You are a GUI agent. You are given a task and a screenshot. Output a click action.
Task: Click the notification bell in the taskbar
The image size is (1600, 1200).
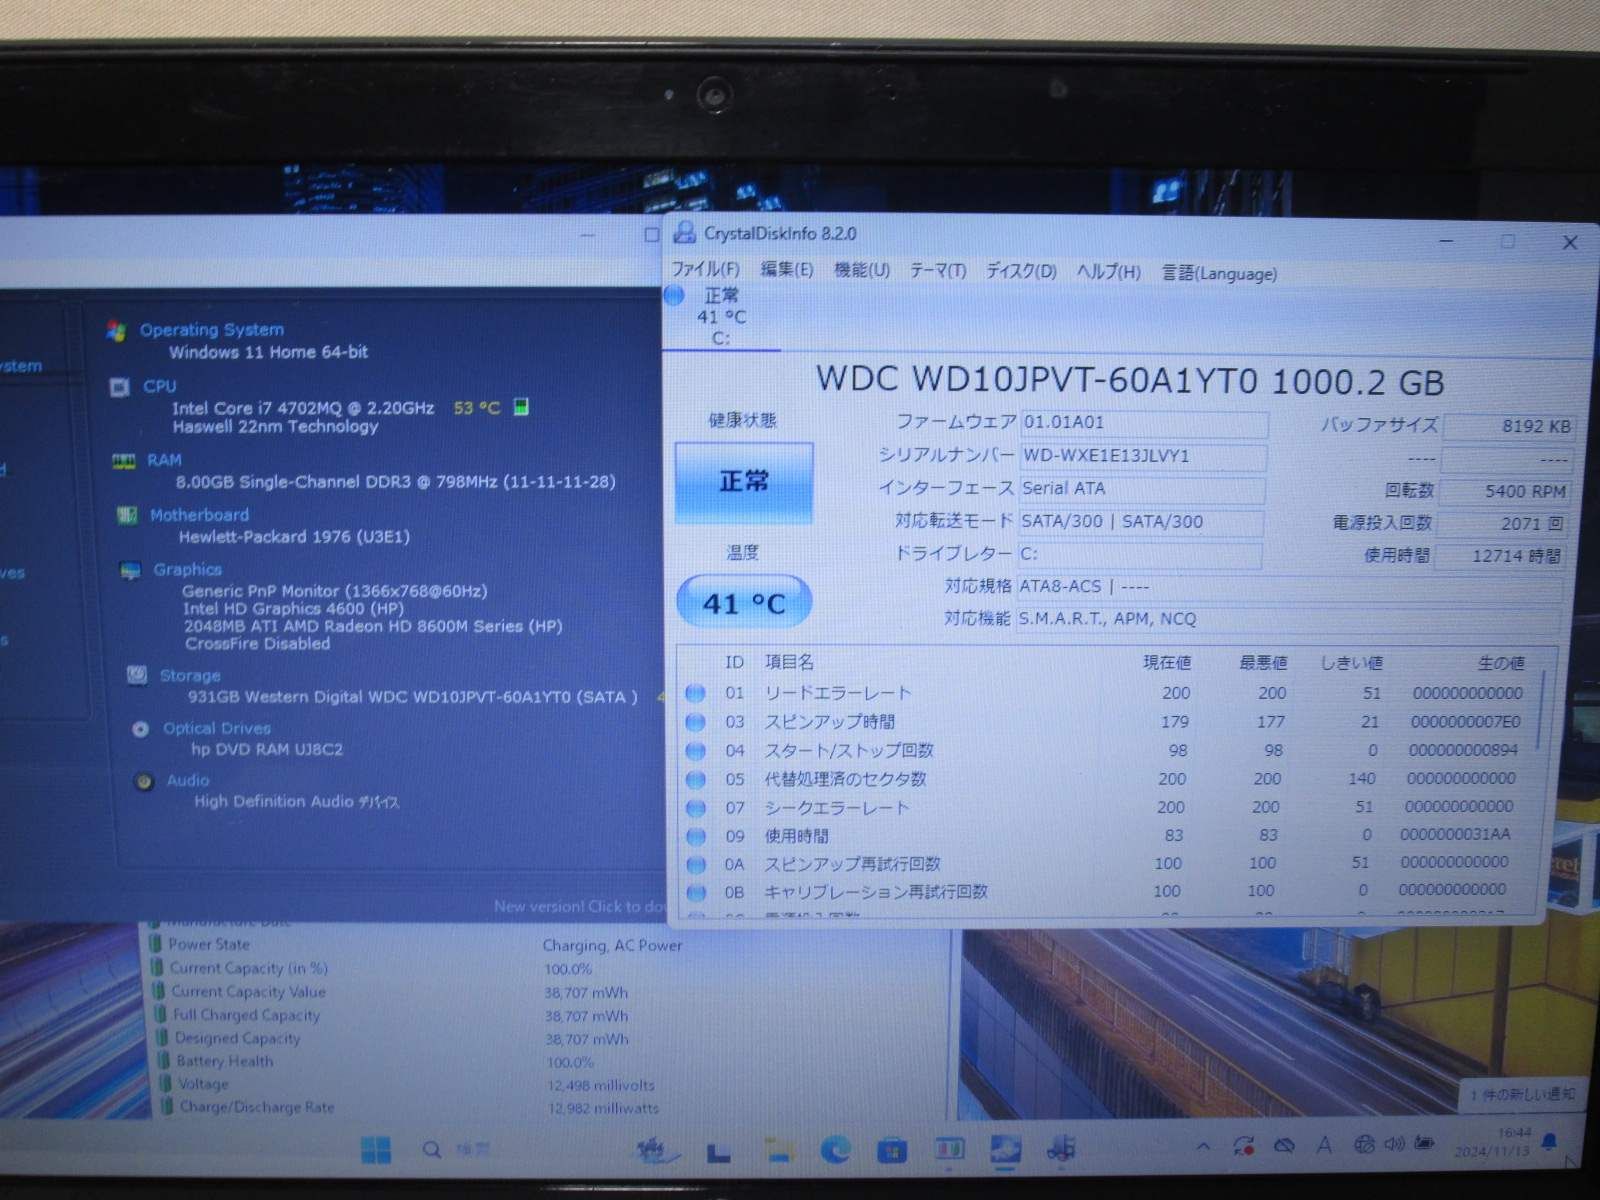click(x=1550, y=1142)
